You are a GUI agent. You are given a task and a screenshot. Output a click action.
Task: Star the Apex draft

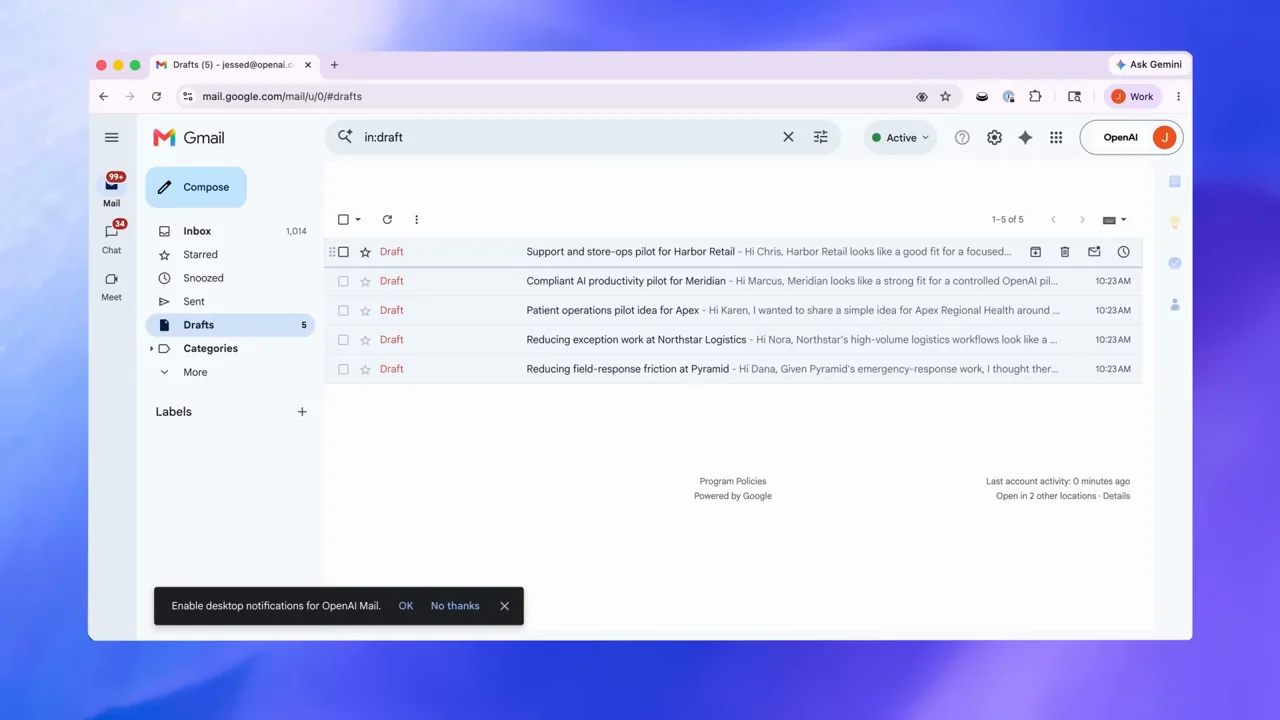(365, 310)
